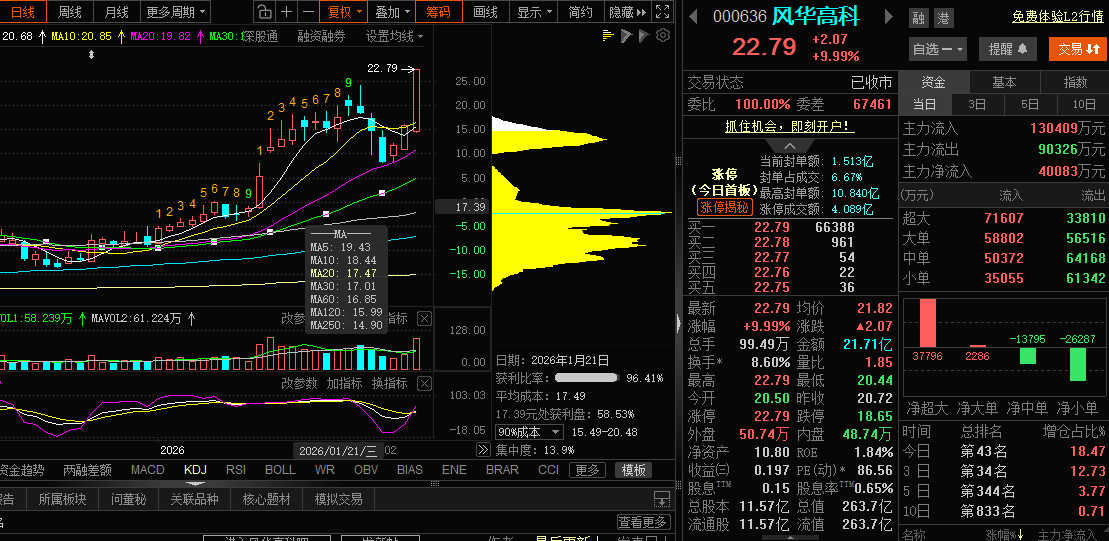Open 自选一 watchlist dropdown
Image resolution: width=1109 pixels, height=541 pixels.
938,49
